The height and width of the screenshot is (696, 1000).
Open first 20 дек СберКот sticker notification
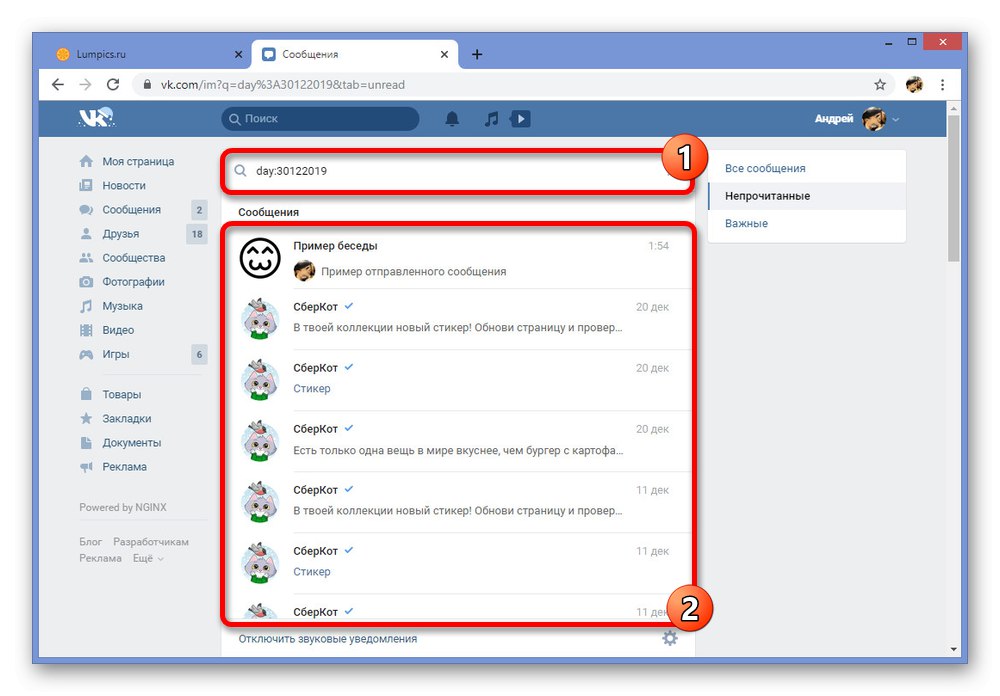[457, 319]
